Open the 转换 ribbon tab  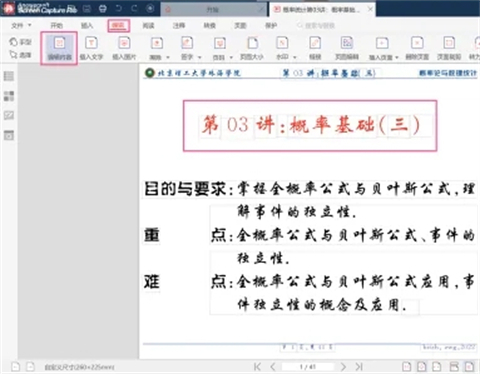[x=210, y=25]
